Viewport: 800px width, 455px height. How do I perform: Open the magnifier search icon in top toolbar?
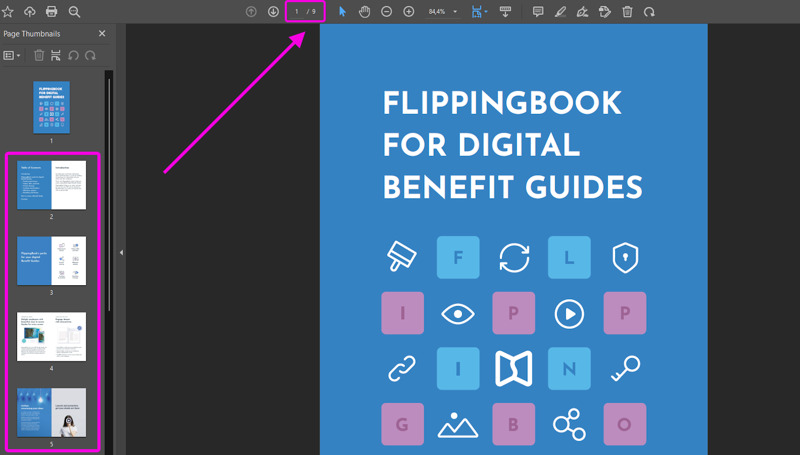click(x=74, y=12)
